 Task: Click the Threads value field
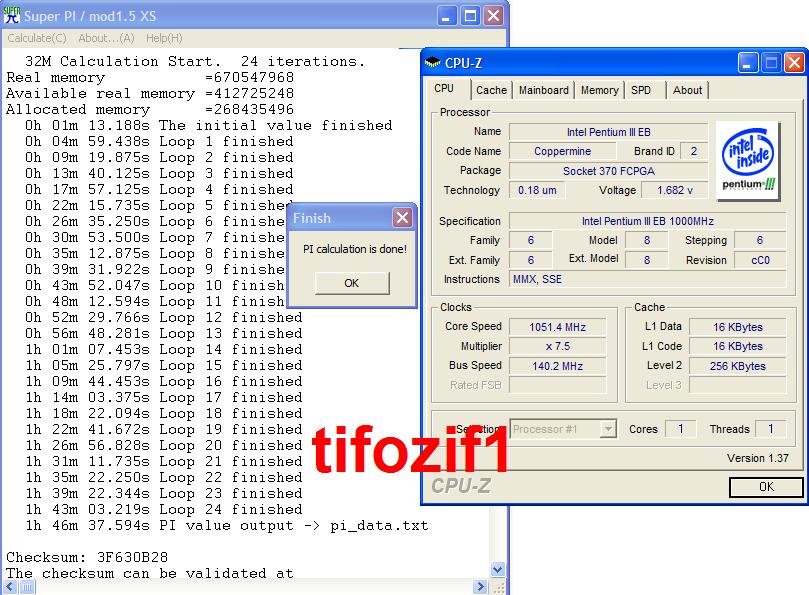click(770, 429)
